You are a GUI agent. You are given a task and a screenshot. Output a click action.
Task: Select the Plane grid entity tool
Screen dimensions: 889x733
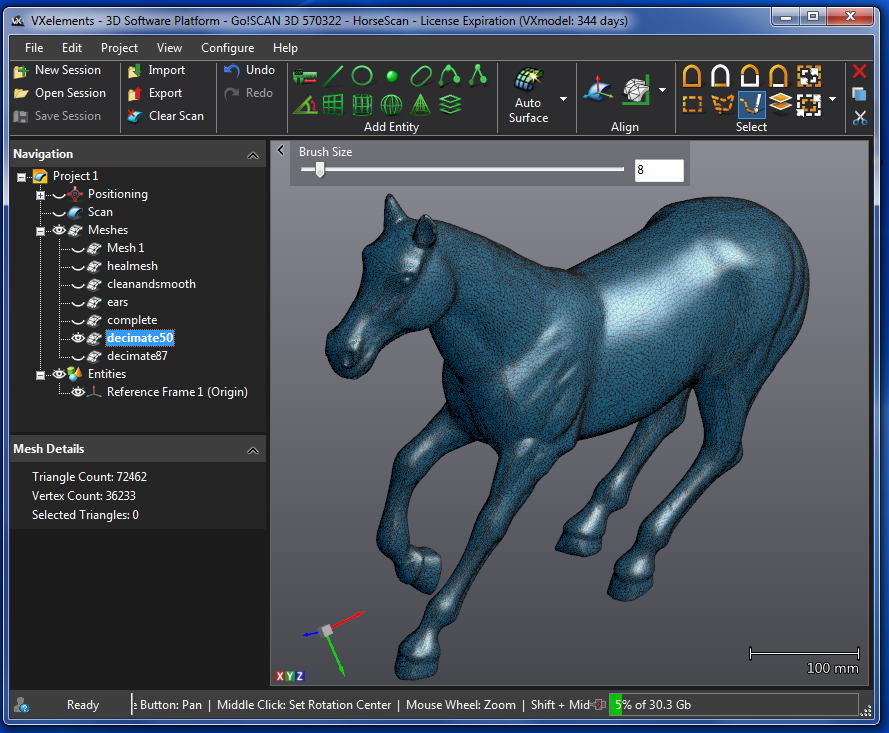tap(333, 105)
